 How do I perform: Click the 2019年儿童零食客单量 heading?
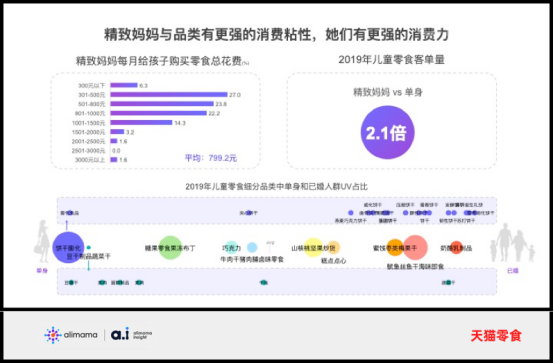[x=391, y=60]
